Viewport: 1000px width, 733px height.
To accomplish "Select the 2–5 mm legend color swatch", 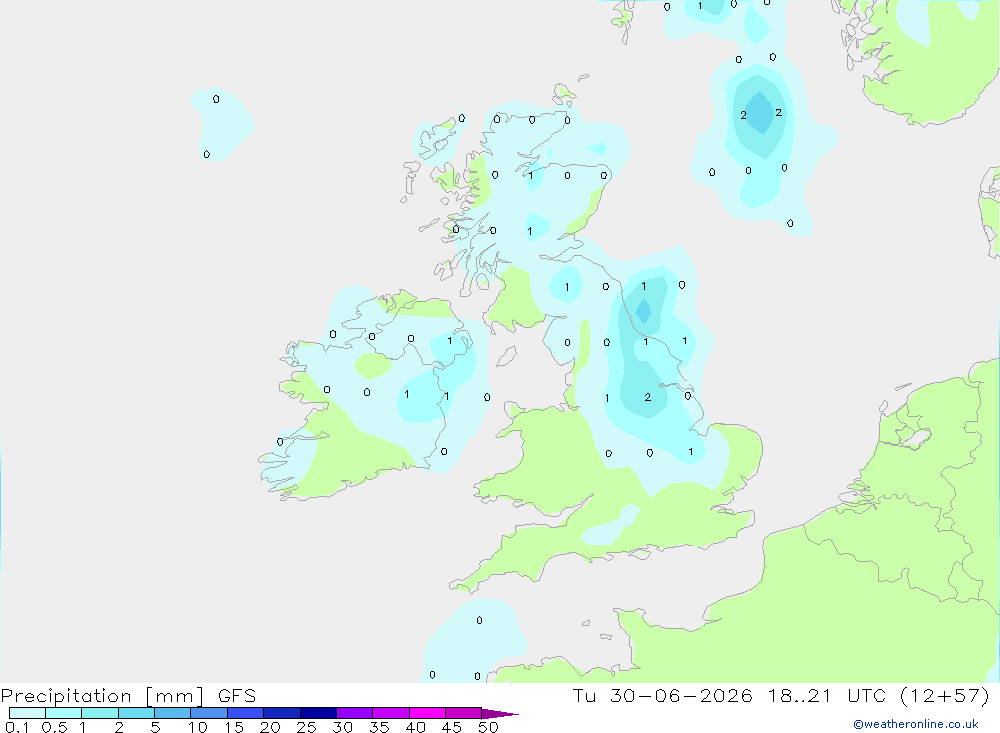I will point(136,713).
